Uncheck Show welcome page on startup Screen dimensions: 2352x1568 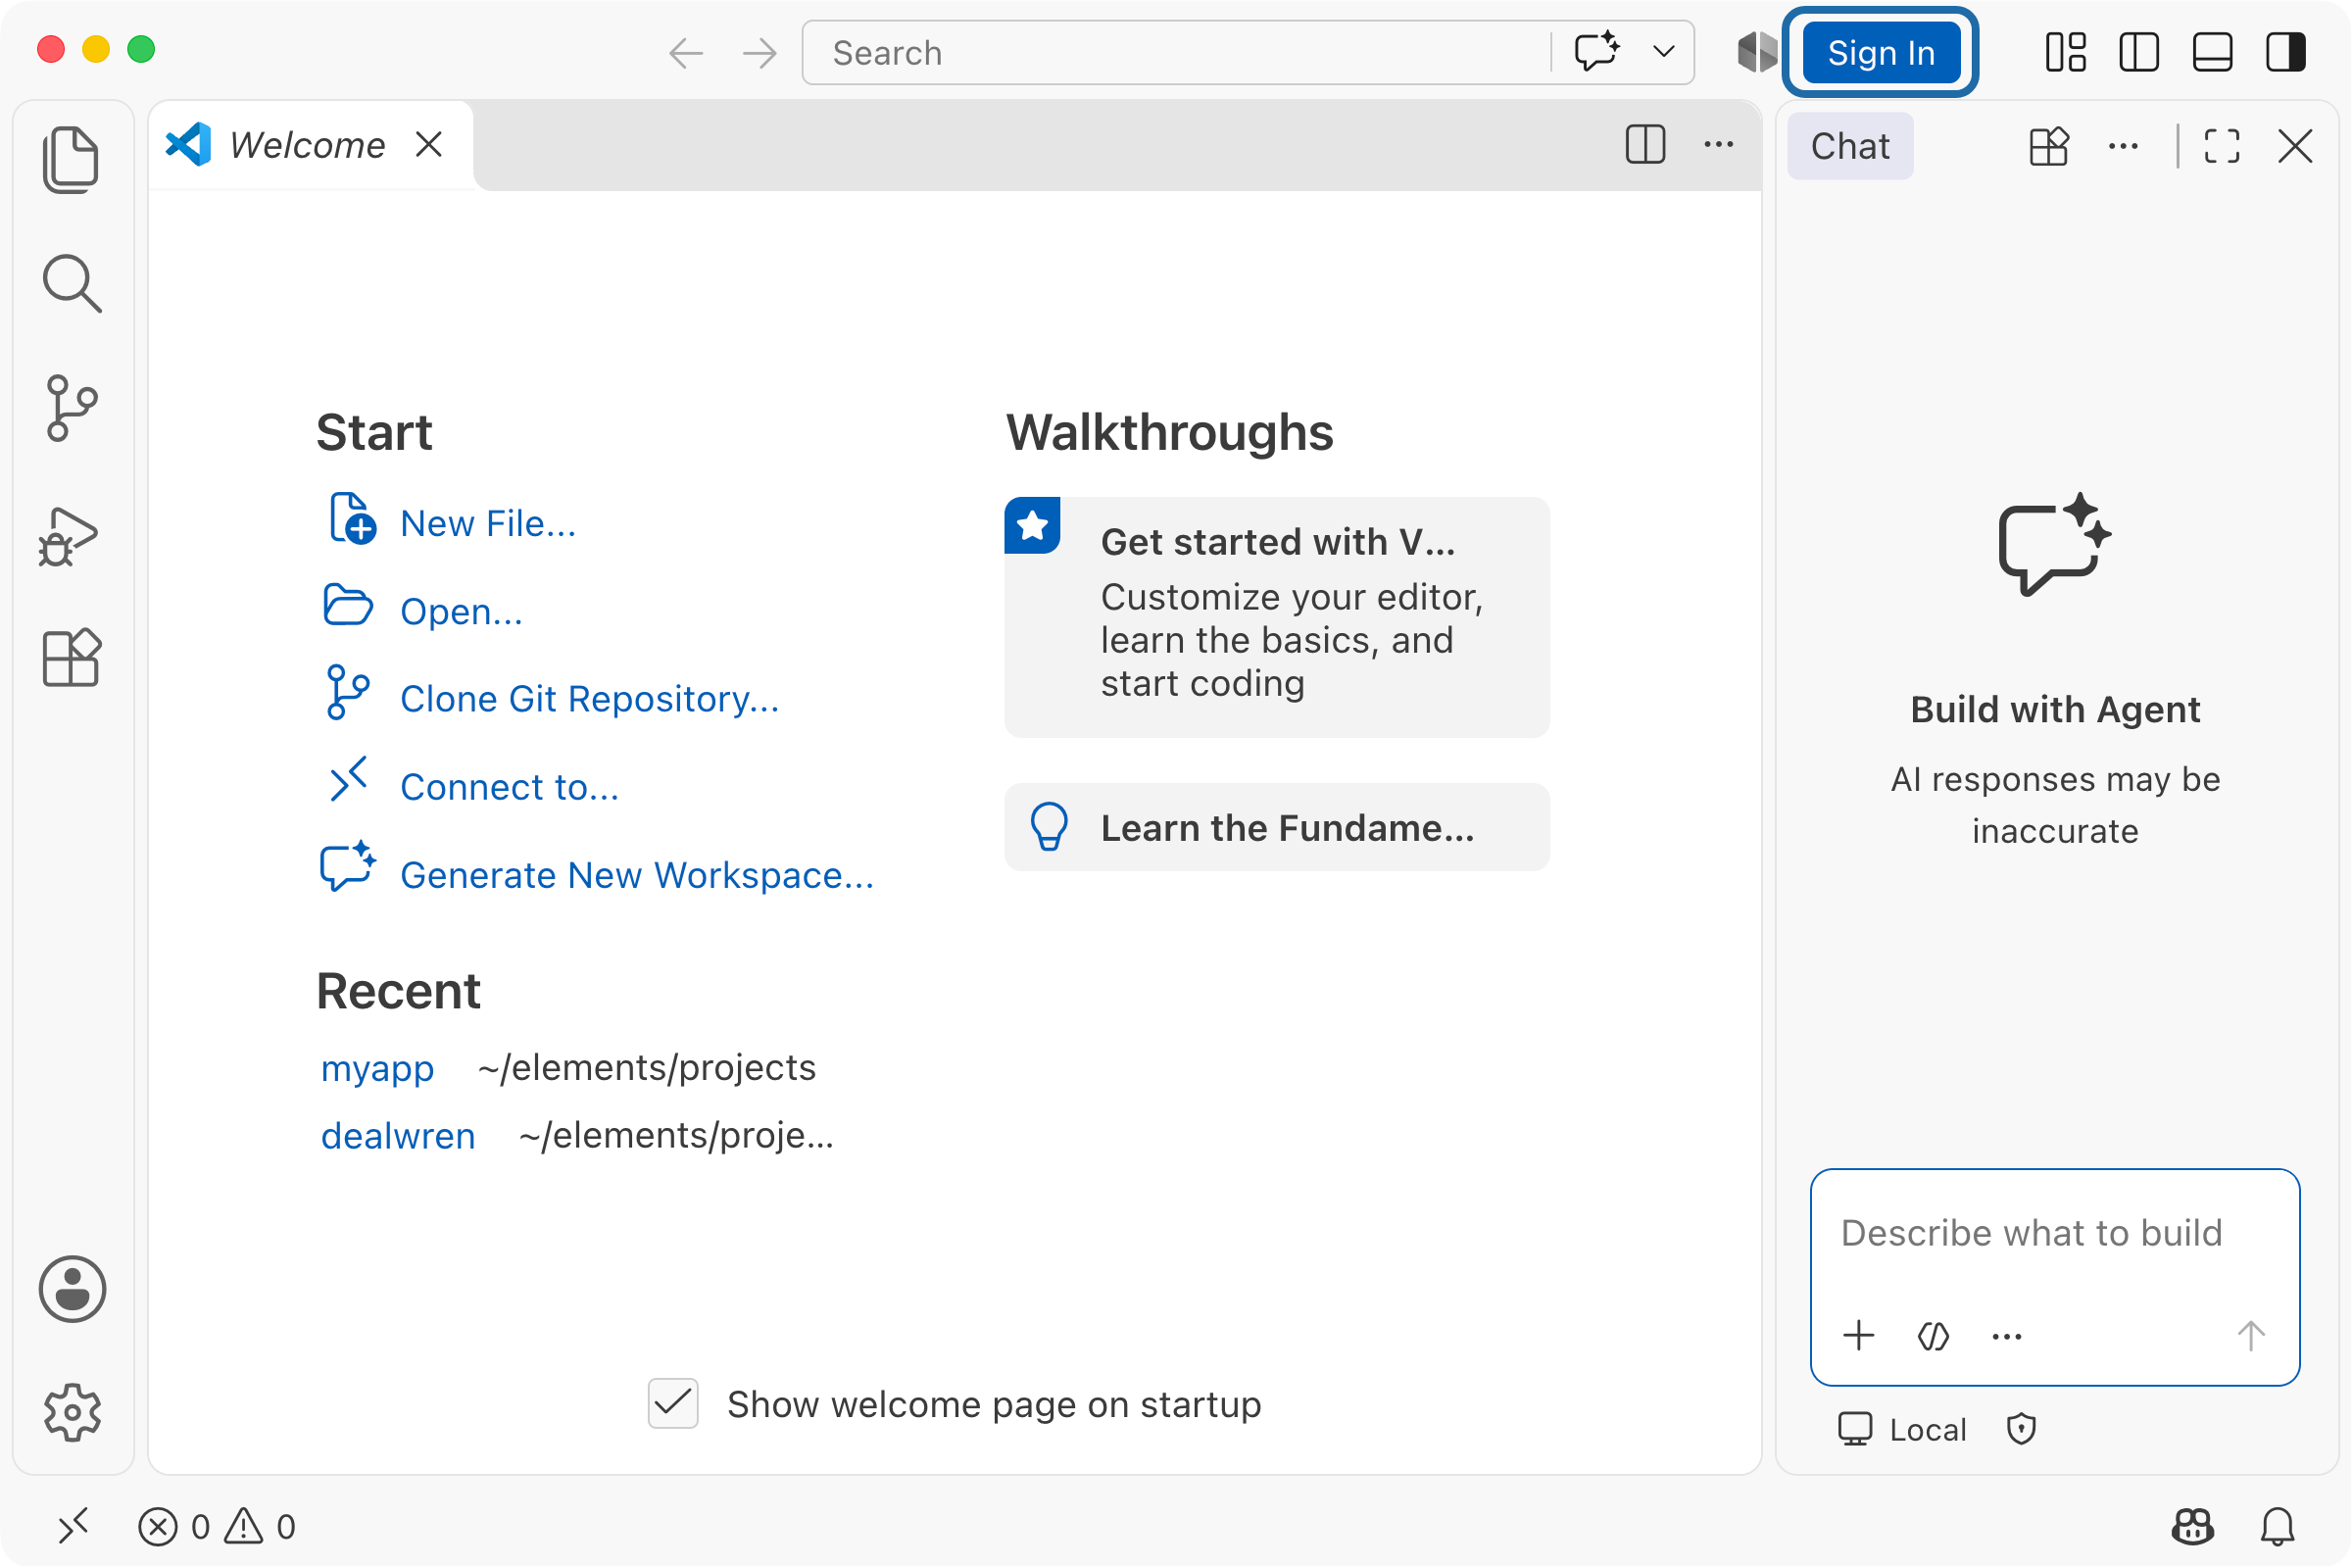point(673,1404)
